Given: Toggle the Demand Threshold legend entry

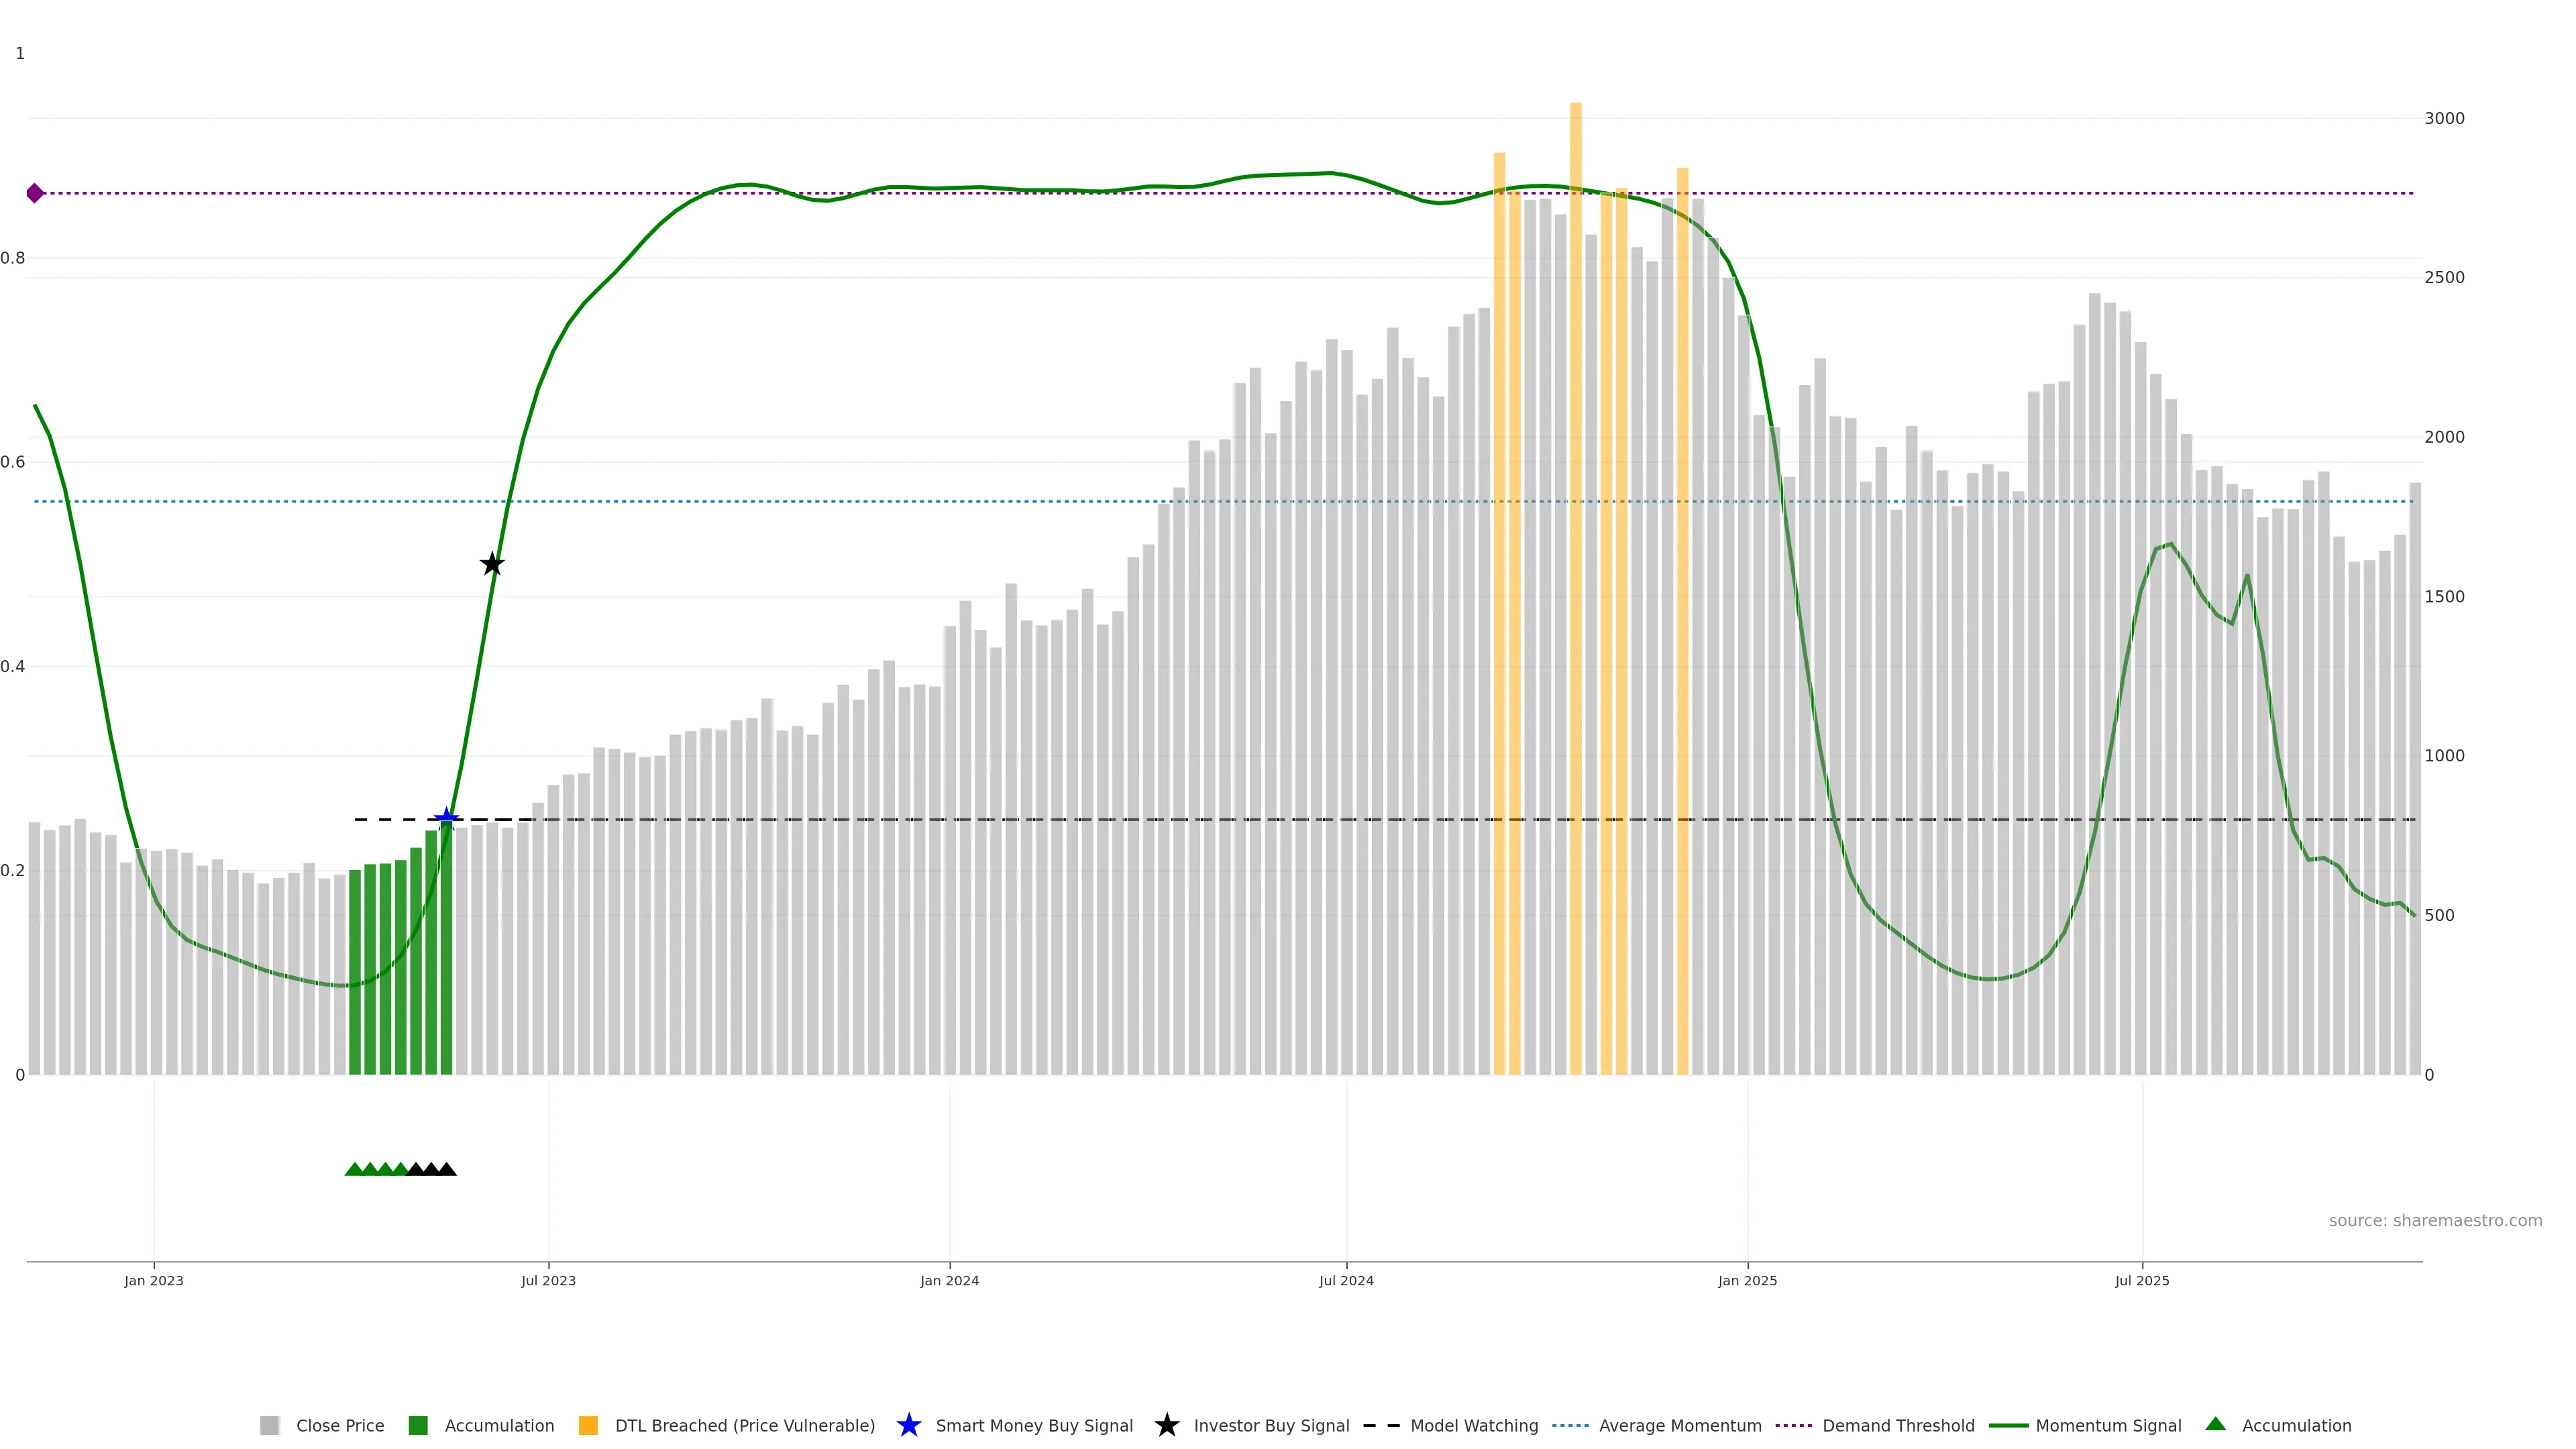Looking at the screenshot, I should [1898, 1425].
